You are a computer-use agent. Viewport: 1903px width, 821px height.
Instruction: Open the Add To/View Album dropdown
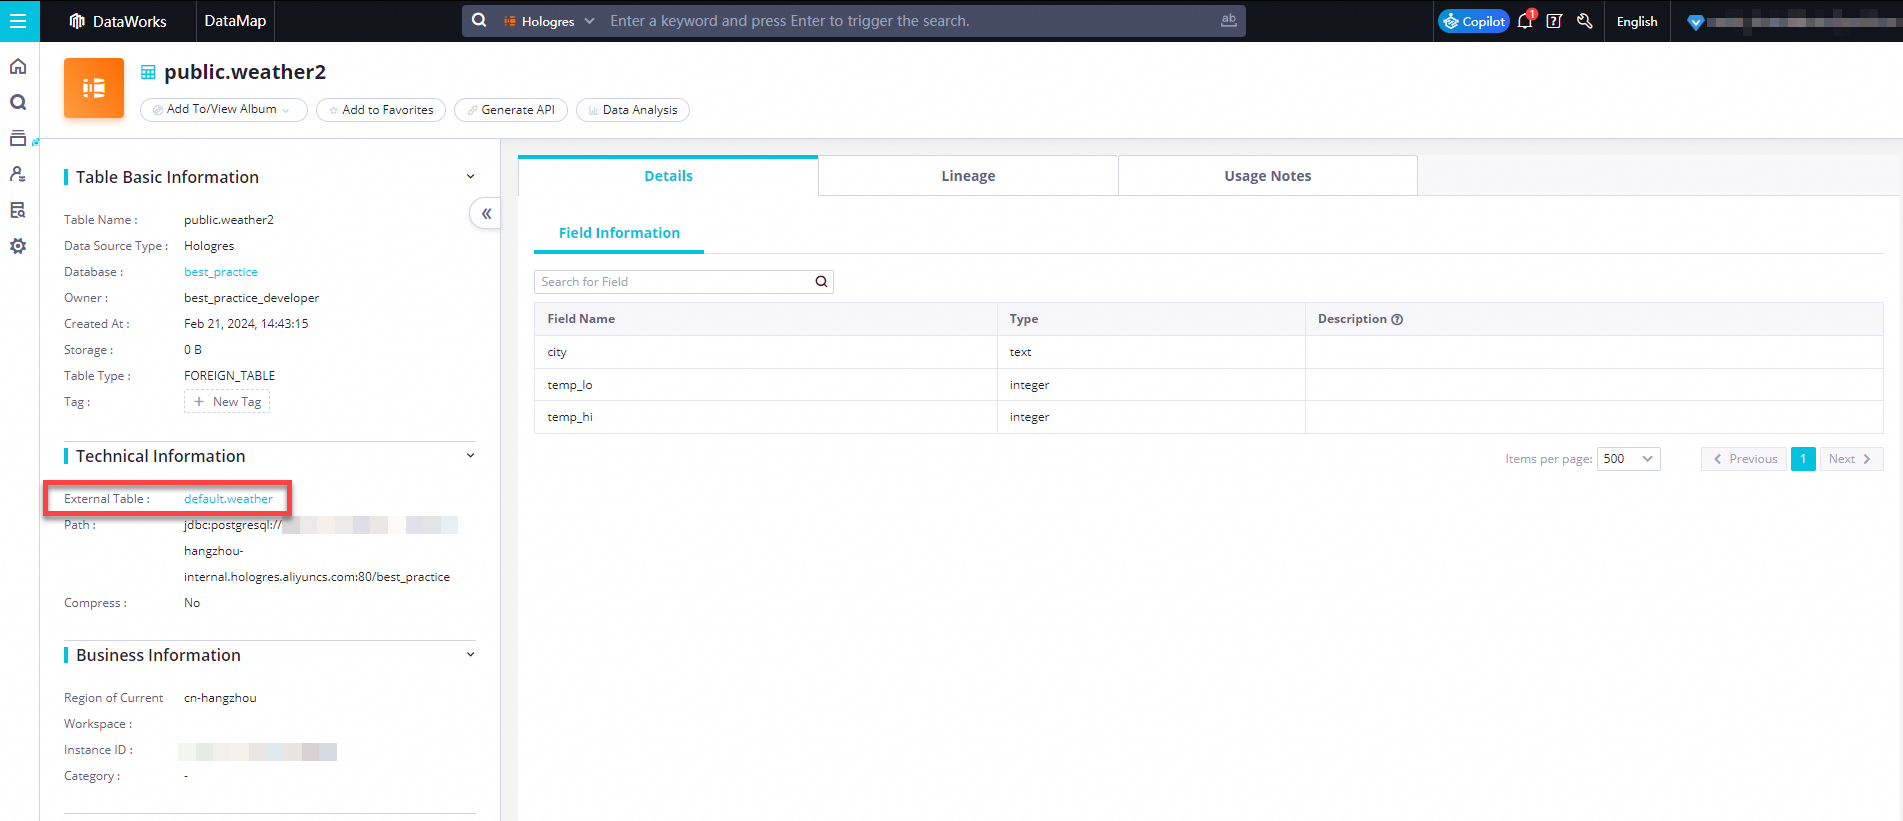pyautogui.click(x=224, y=110)
